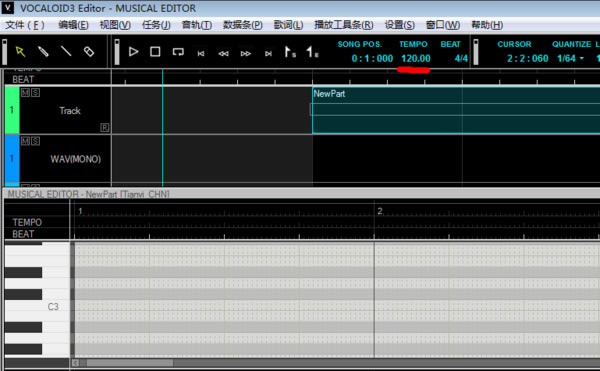Image resolution: width=600 pixels, height=371 pixels.
Task: Open the 视图(V) menu
Action: 115,25
